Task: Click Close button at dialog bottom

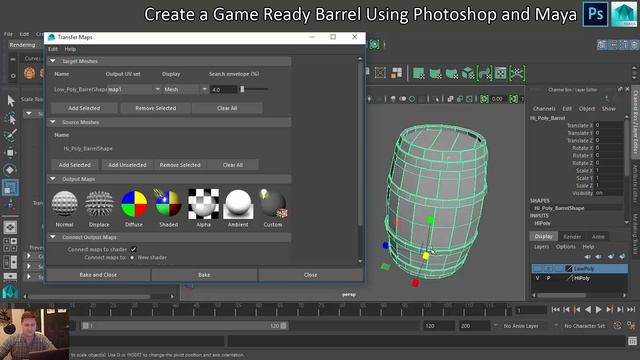Action: [311, 275]
